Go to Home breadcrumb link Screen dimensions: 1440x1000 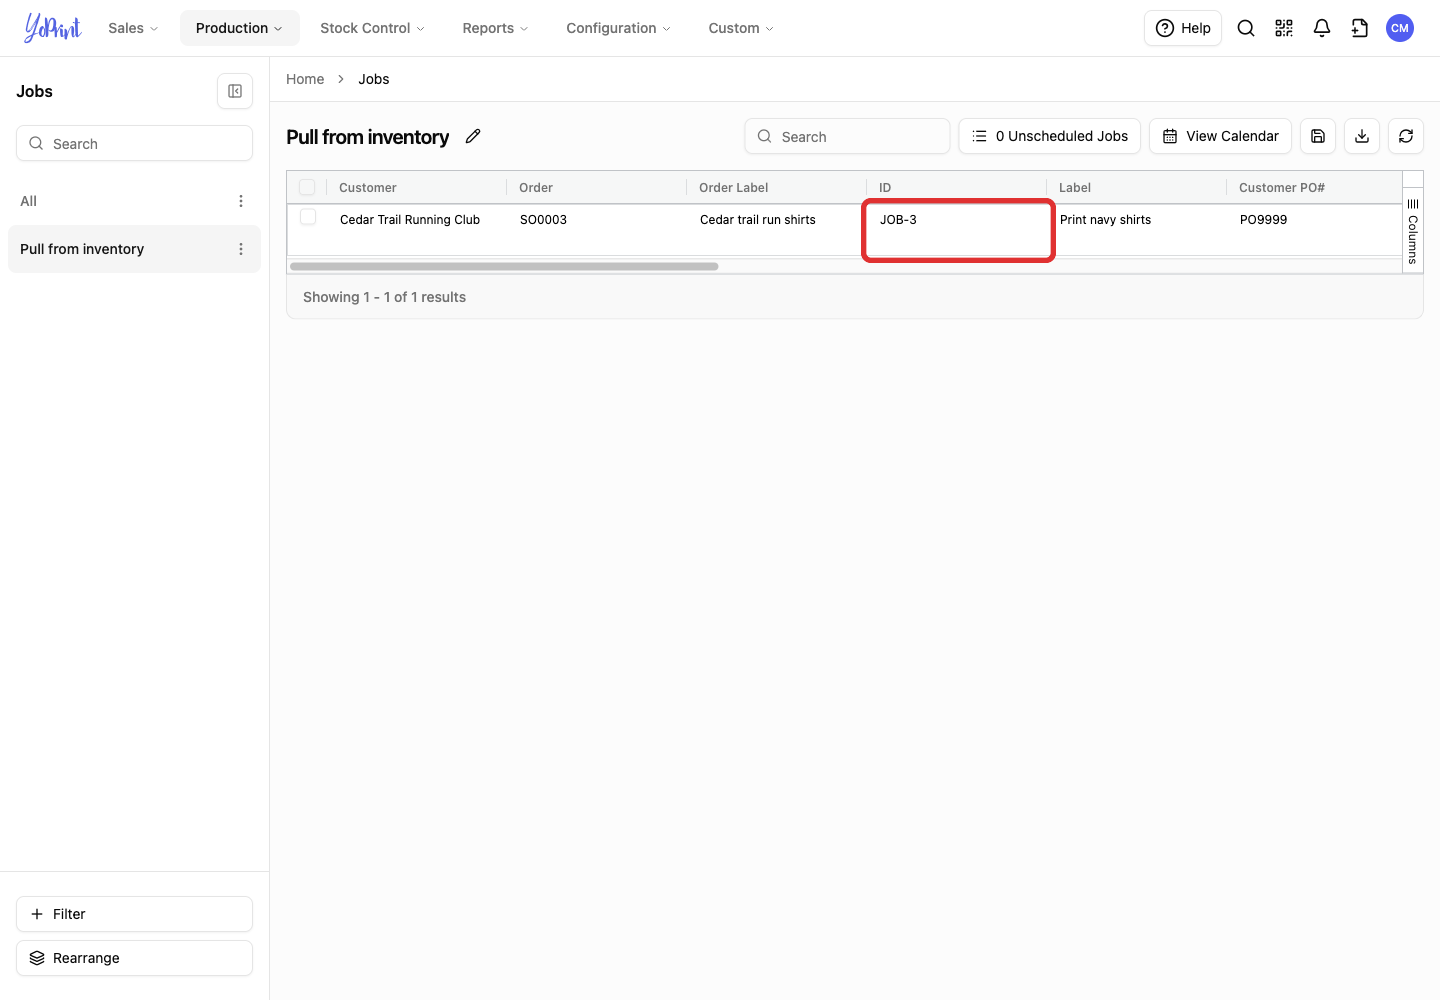[x=305, y=79]
